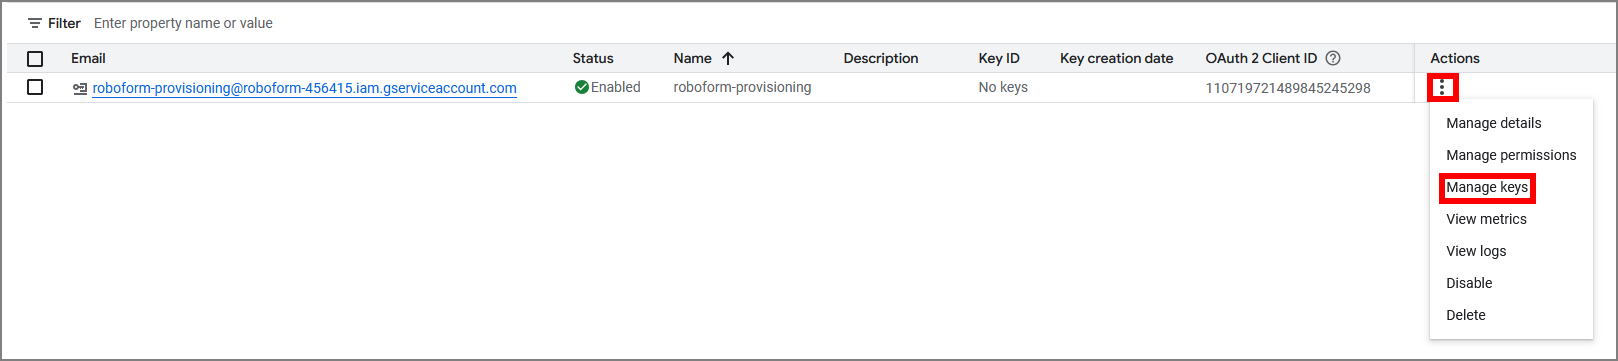Viewport: 1618px width, 361px height.
Task: Click the green Enabled status checkmark
Action: [x=582, y=87]
